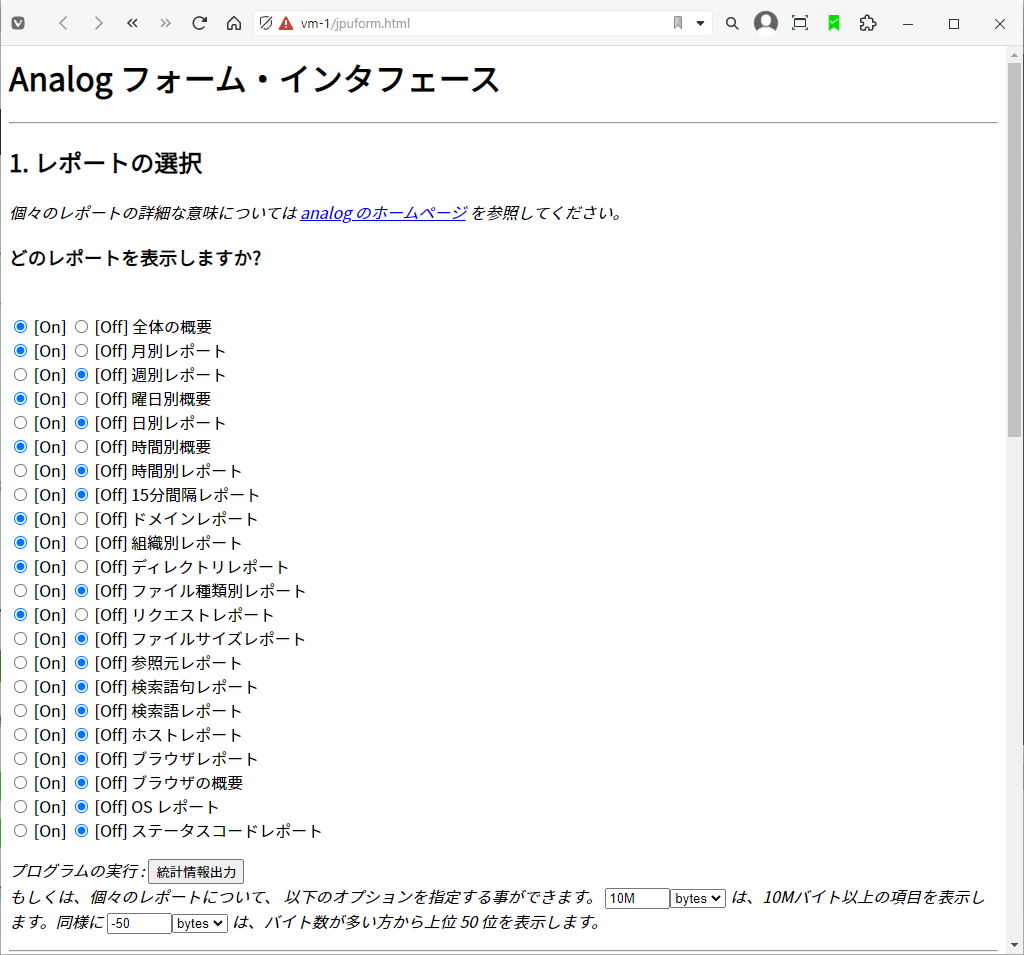Image resolution: width=1024 pixels, height=955 pixels.
Task: Turn Off the 時間別概要 report
Action: pos(81,447)
